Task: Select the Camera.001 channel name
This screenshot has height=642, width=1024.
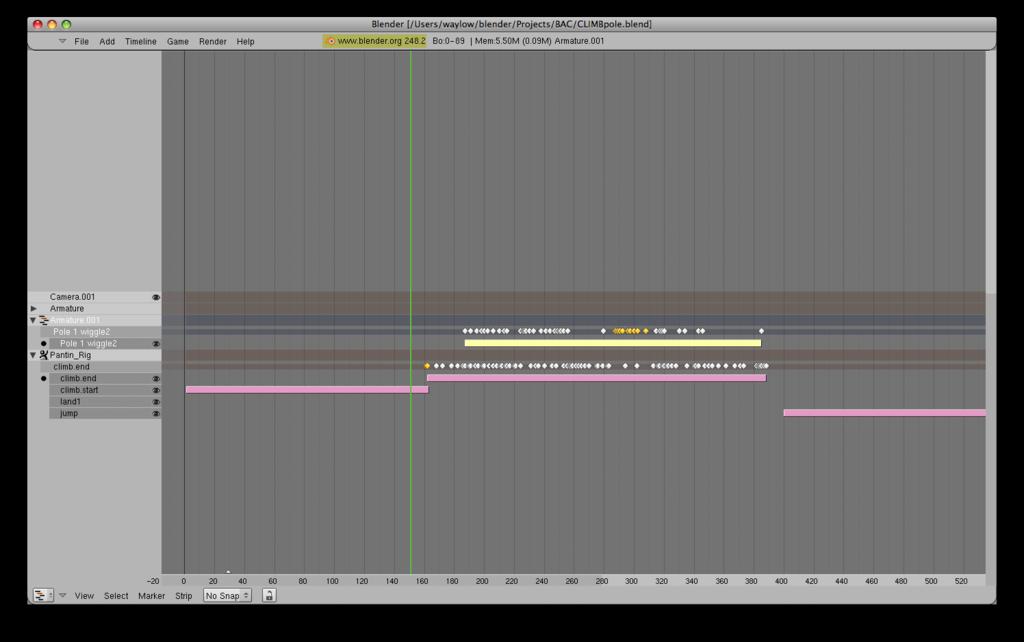Action: [72, 297]
